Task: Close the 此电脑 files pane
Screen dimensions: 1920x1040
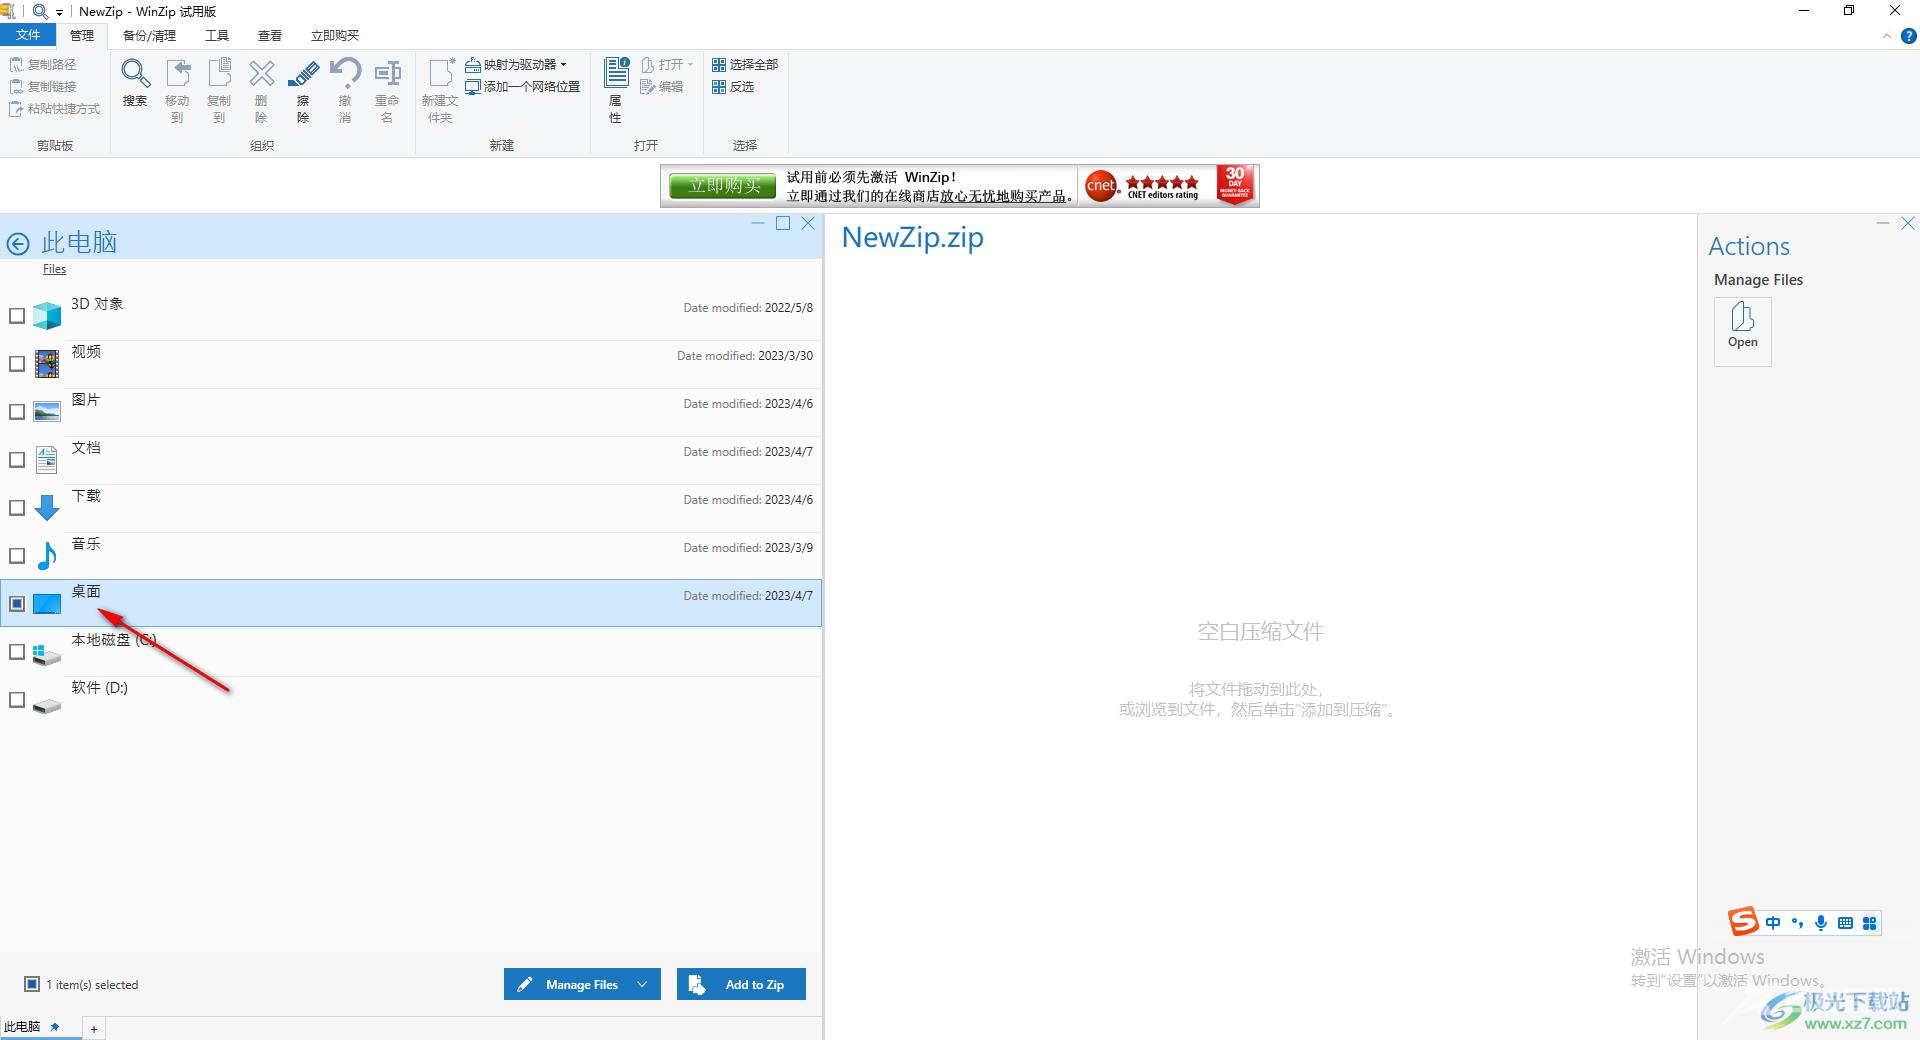Action: pyautogui.click(x=808, y=224)
